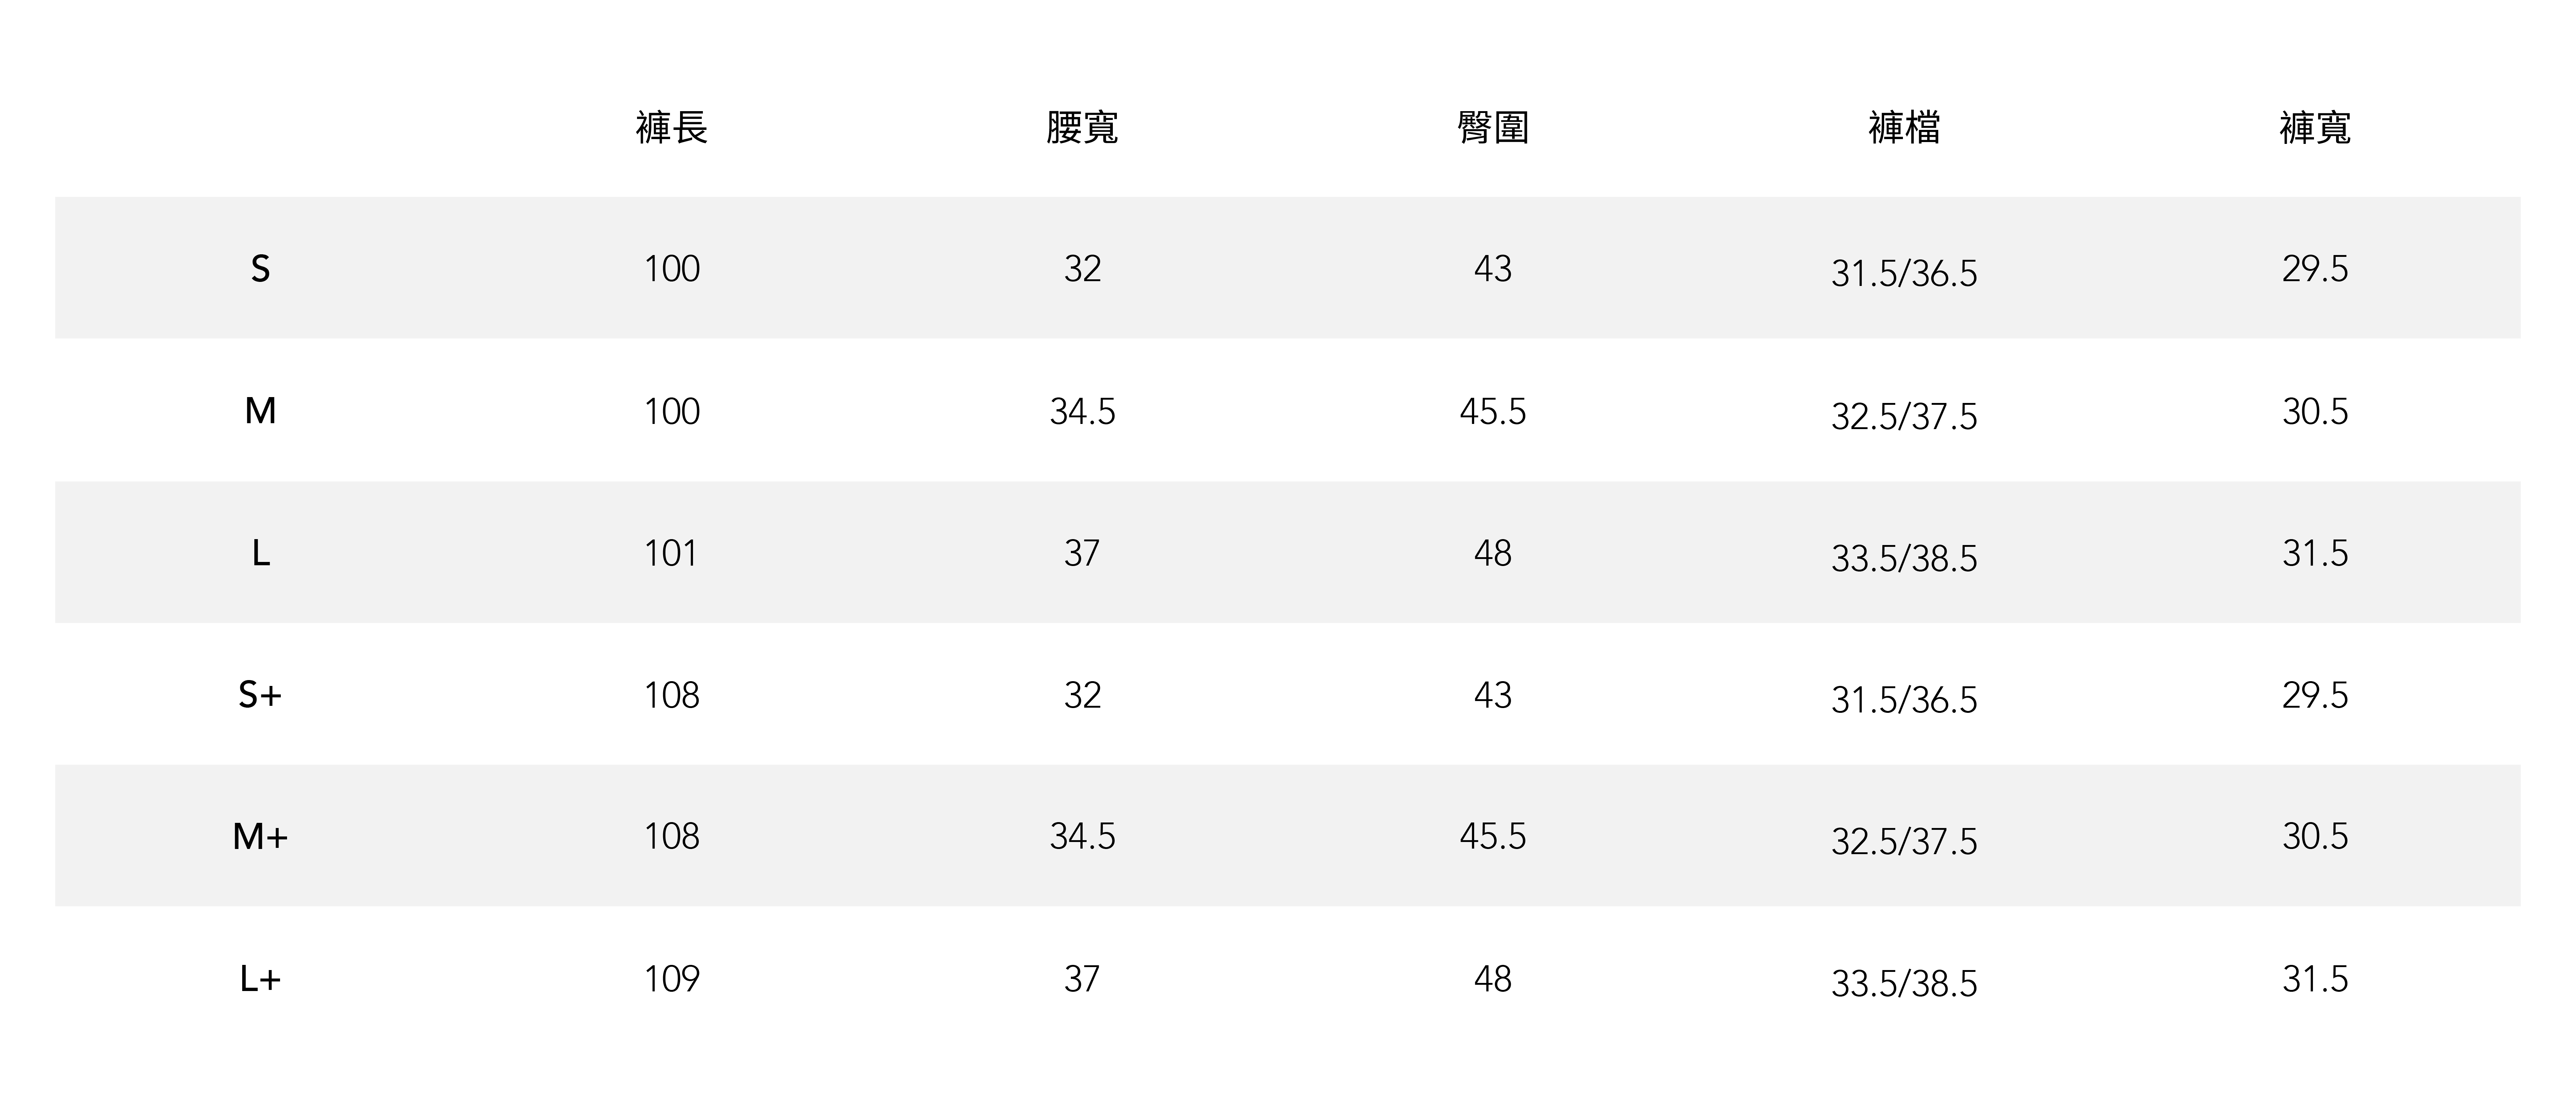This screenshot has width=2576, height=1104.
Task: Select the M+ size row label
Action: click(x=260, y=837)
